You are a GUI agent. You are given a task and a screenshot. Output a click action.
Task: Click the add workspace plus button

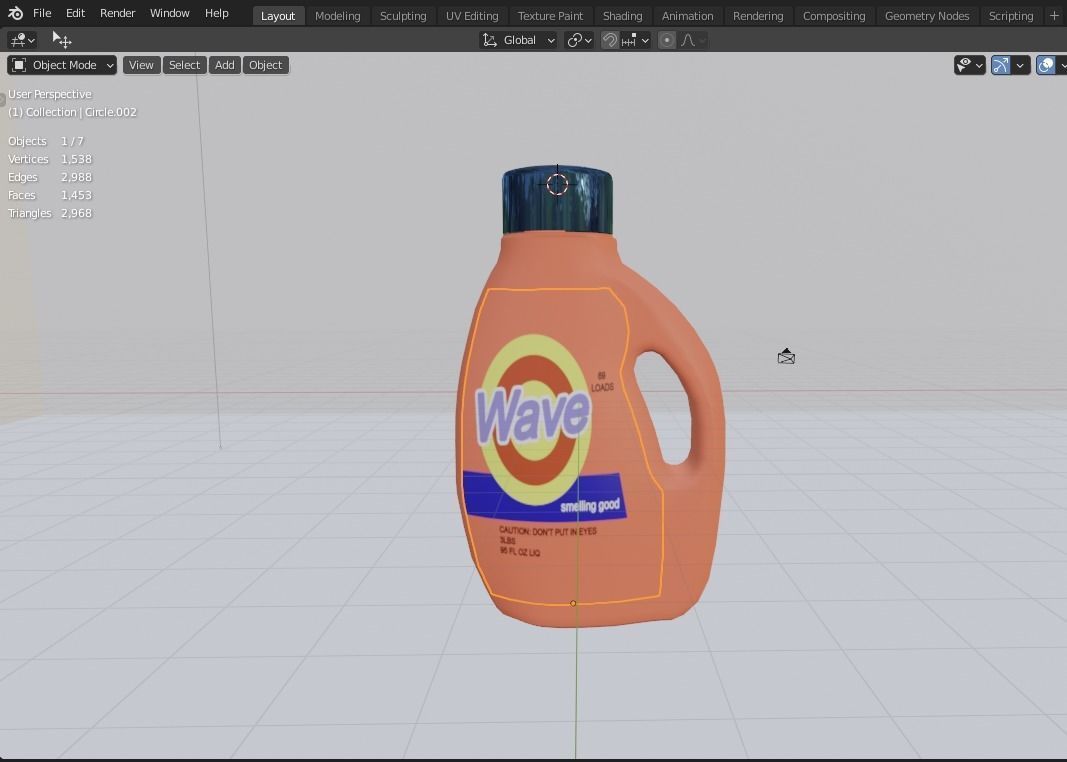click(1055, 15)
